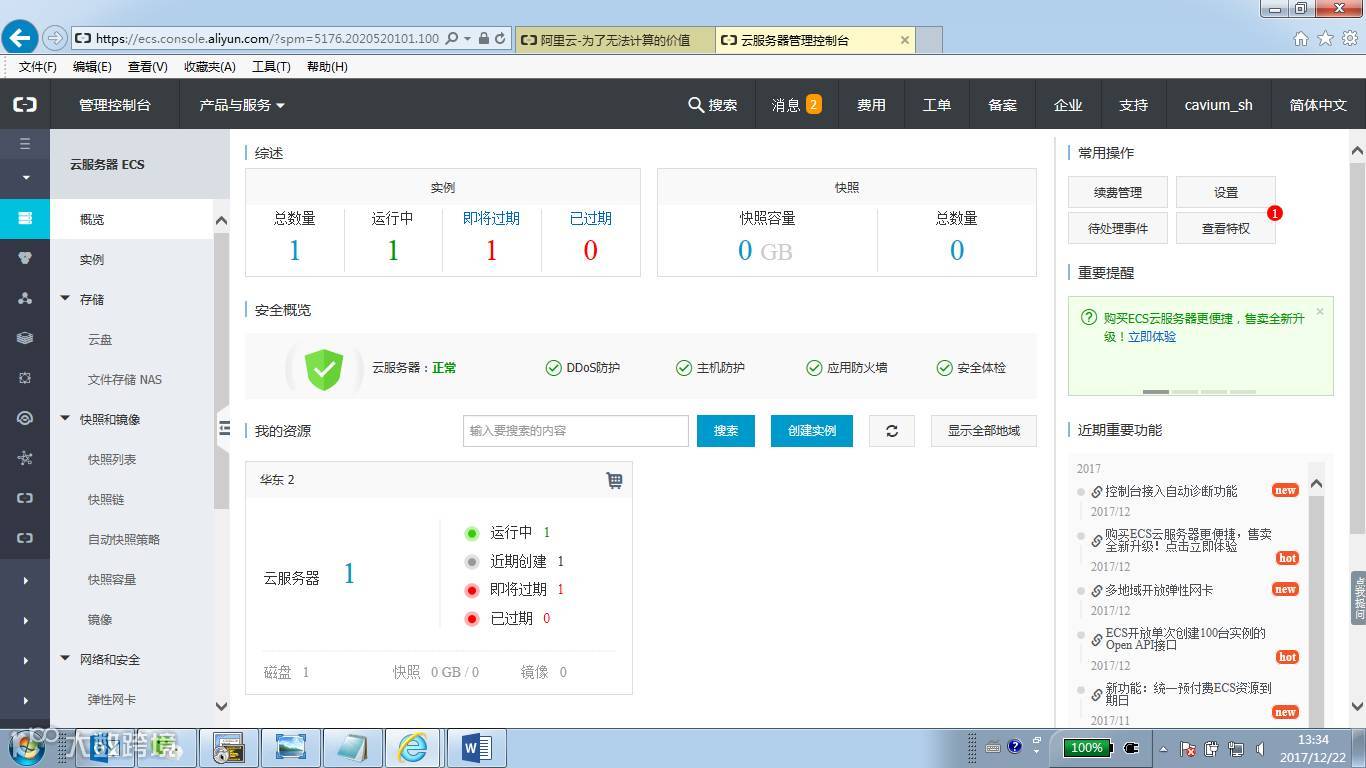1366x768 pixels.
Task: Open 续费管理
Action: 1118,192
